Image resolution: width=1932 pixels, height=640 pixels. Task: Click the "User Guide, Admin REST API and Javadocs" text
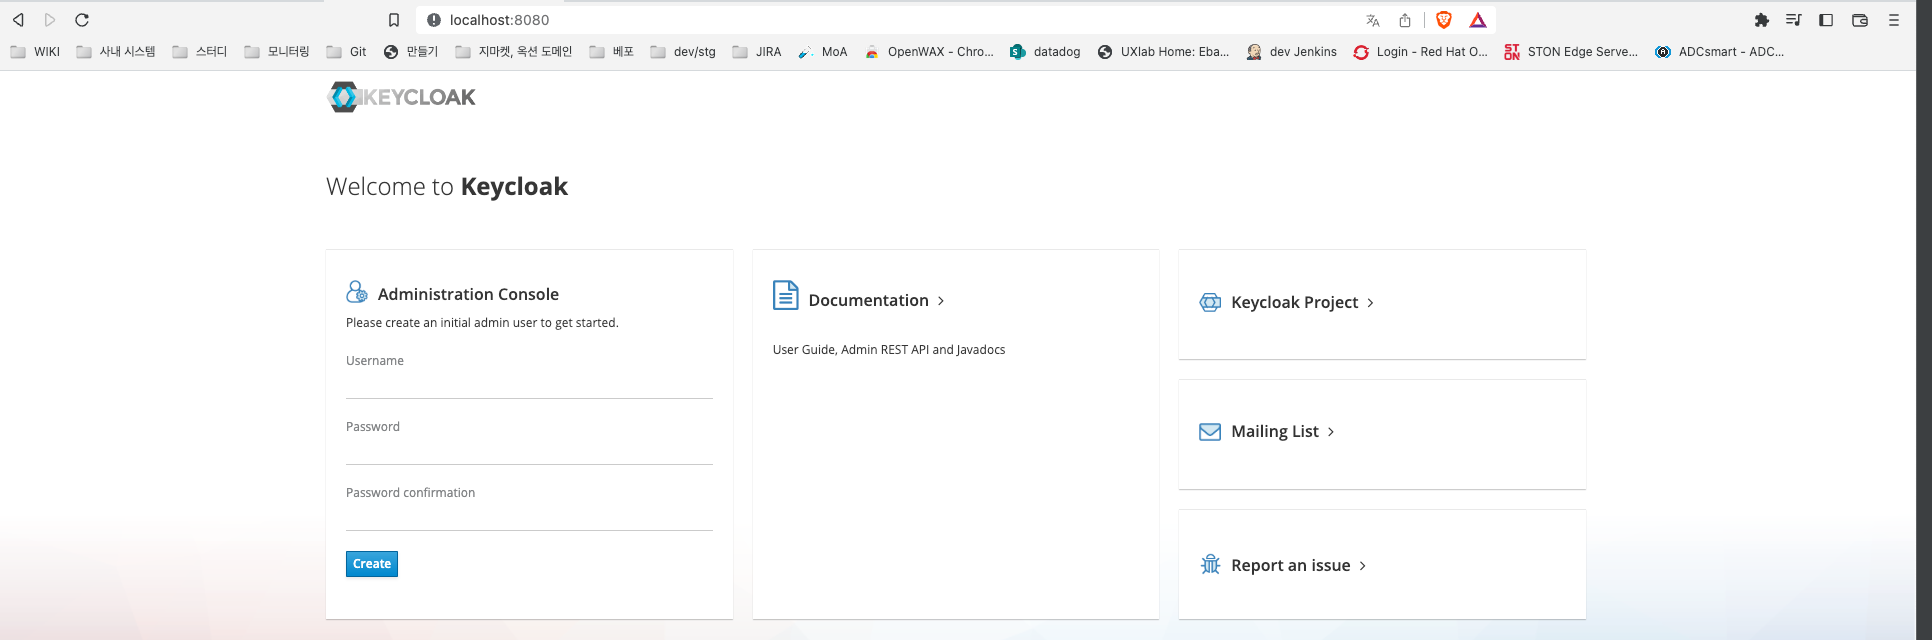pos(889,350)
